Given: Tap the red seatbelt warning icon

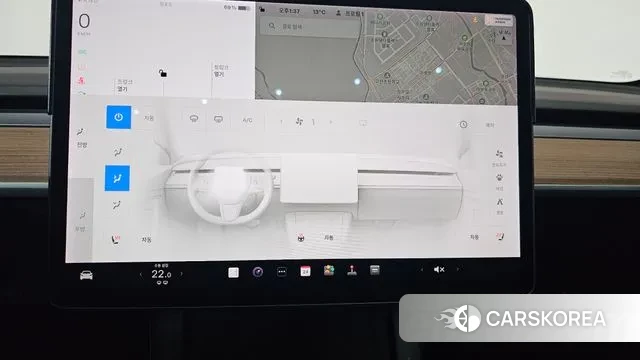Looking at the screenshot, I should pyautogui.click(x=82, y=80).
